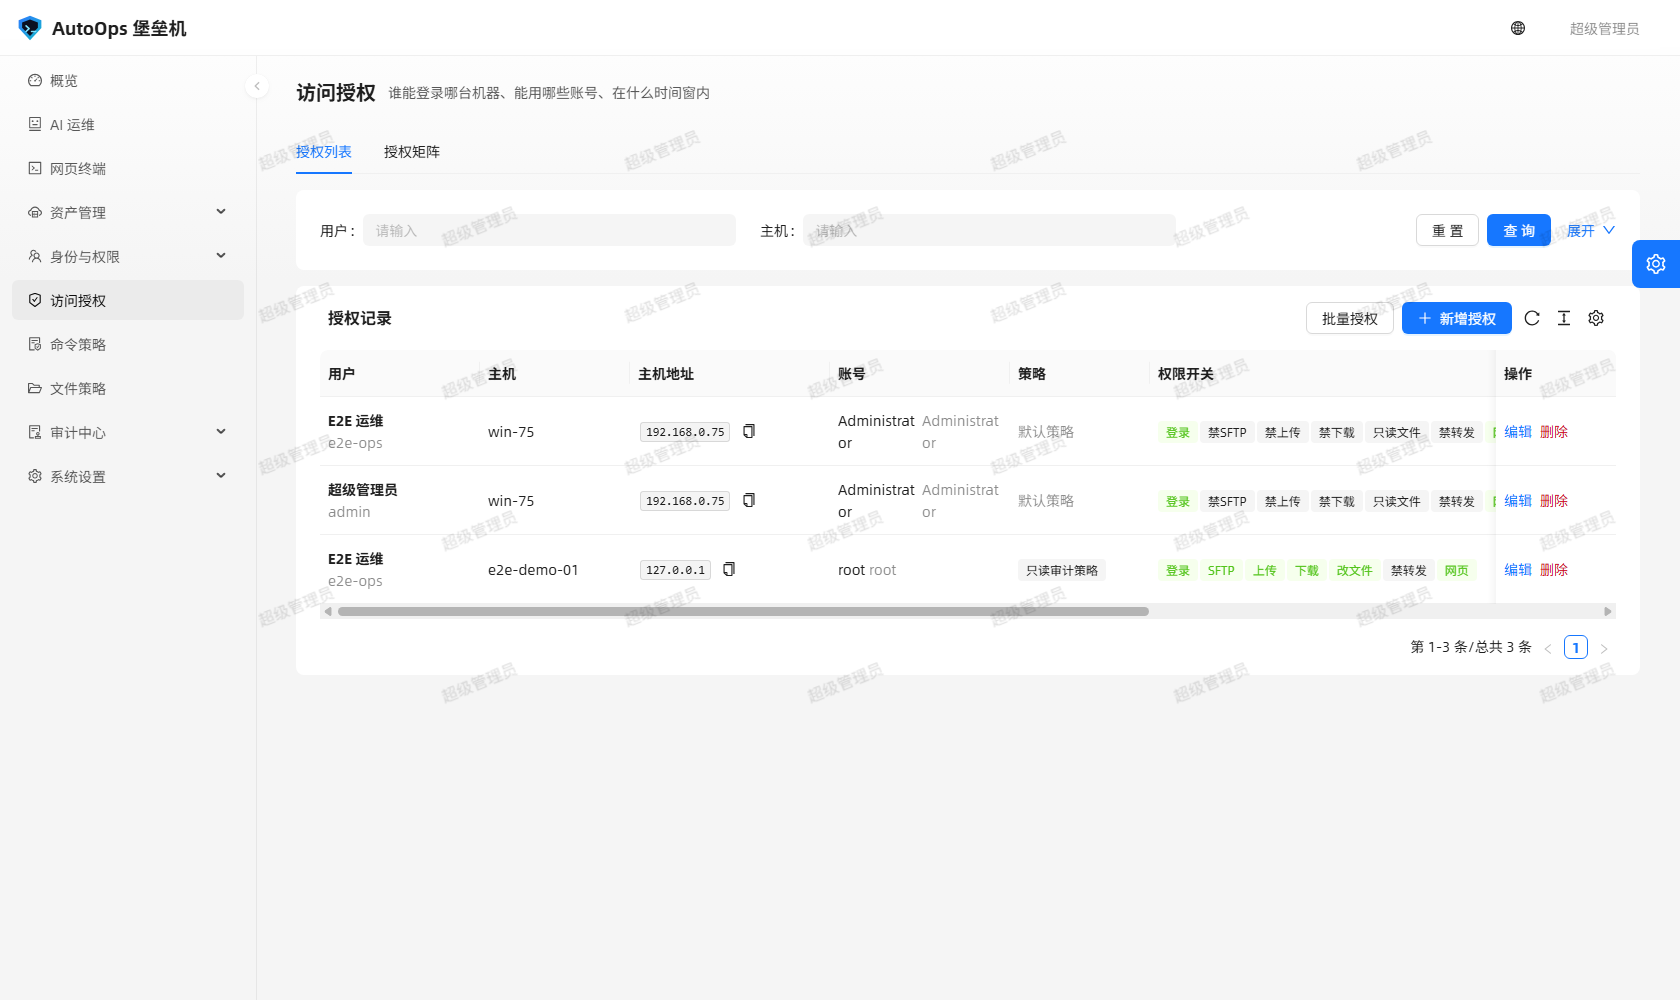Refresh the 授权记录 table
This screenshot has width=1680, height=1000.
1532,318
